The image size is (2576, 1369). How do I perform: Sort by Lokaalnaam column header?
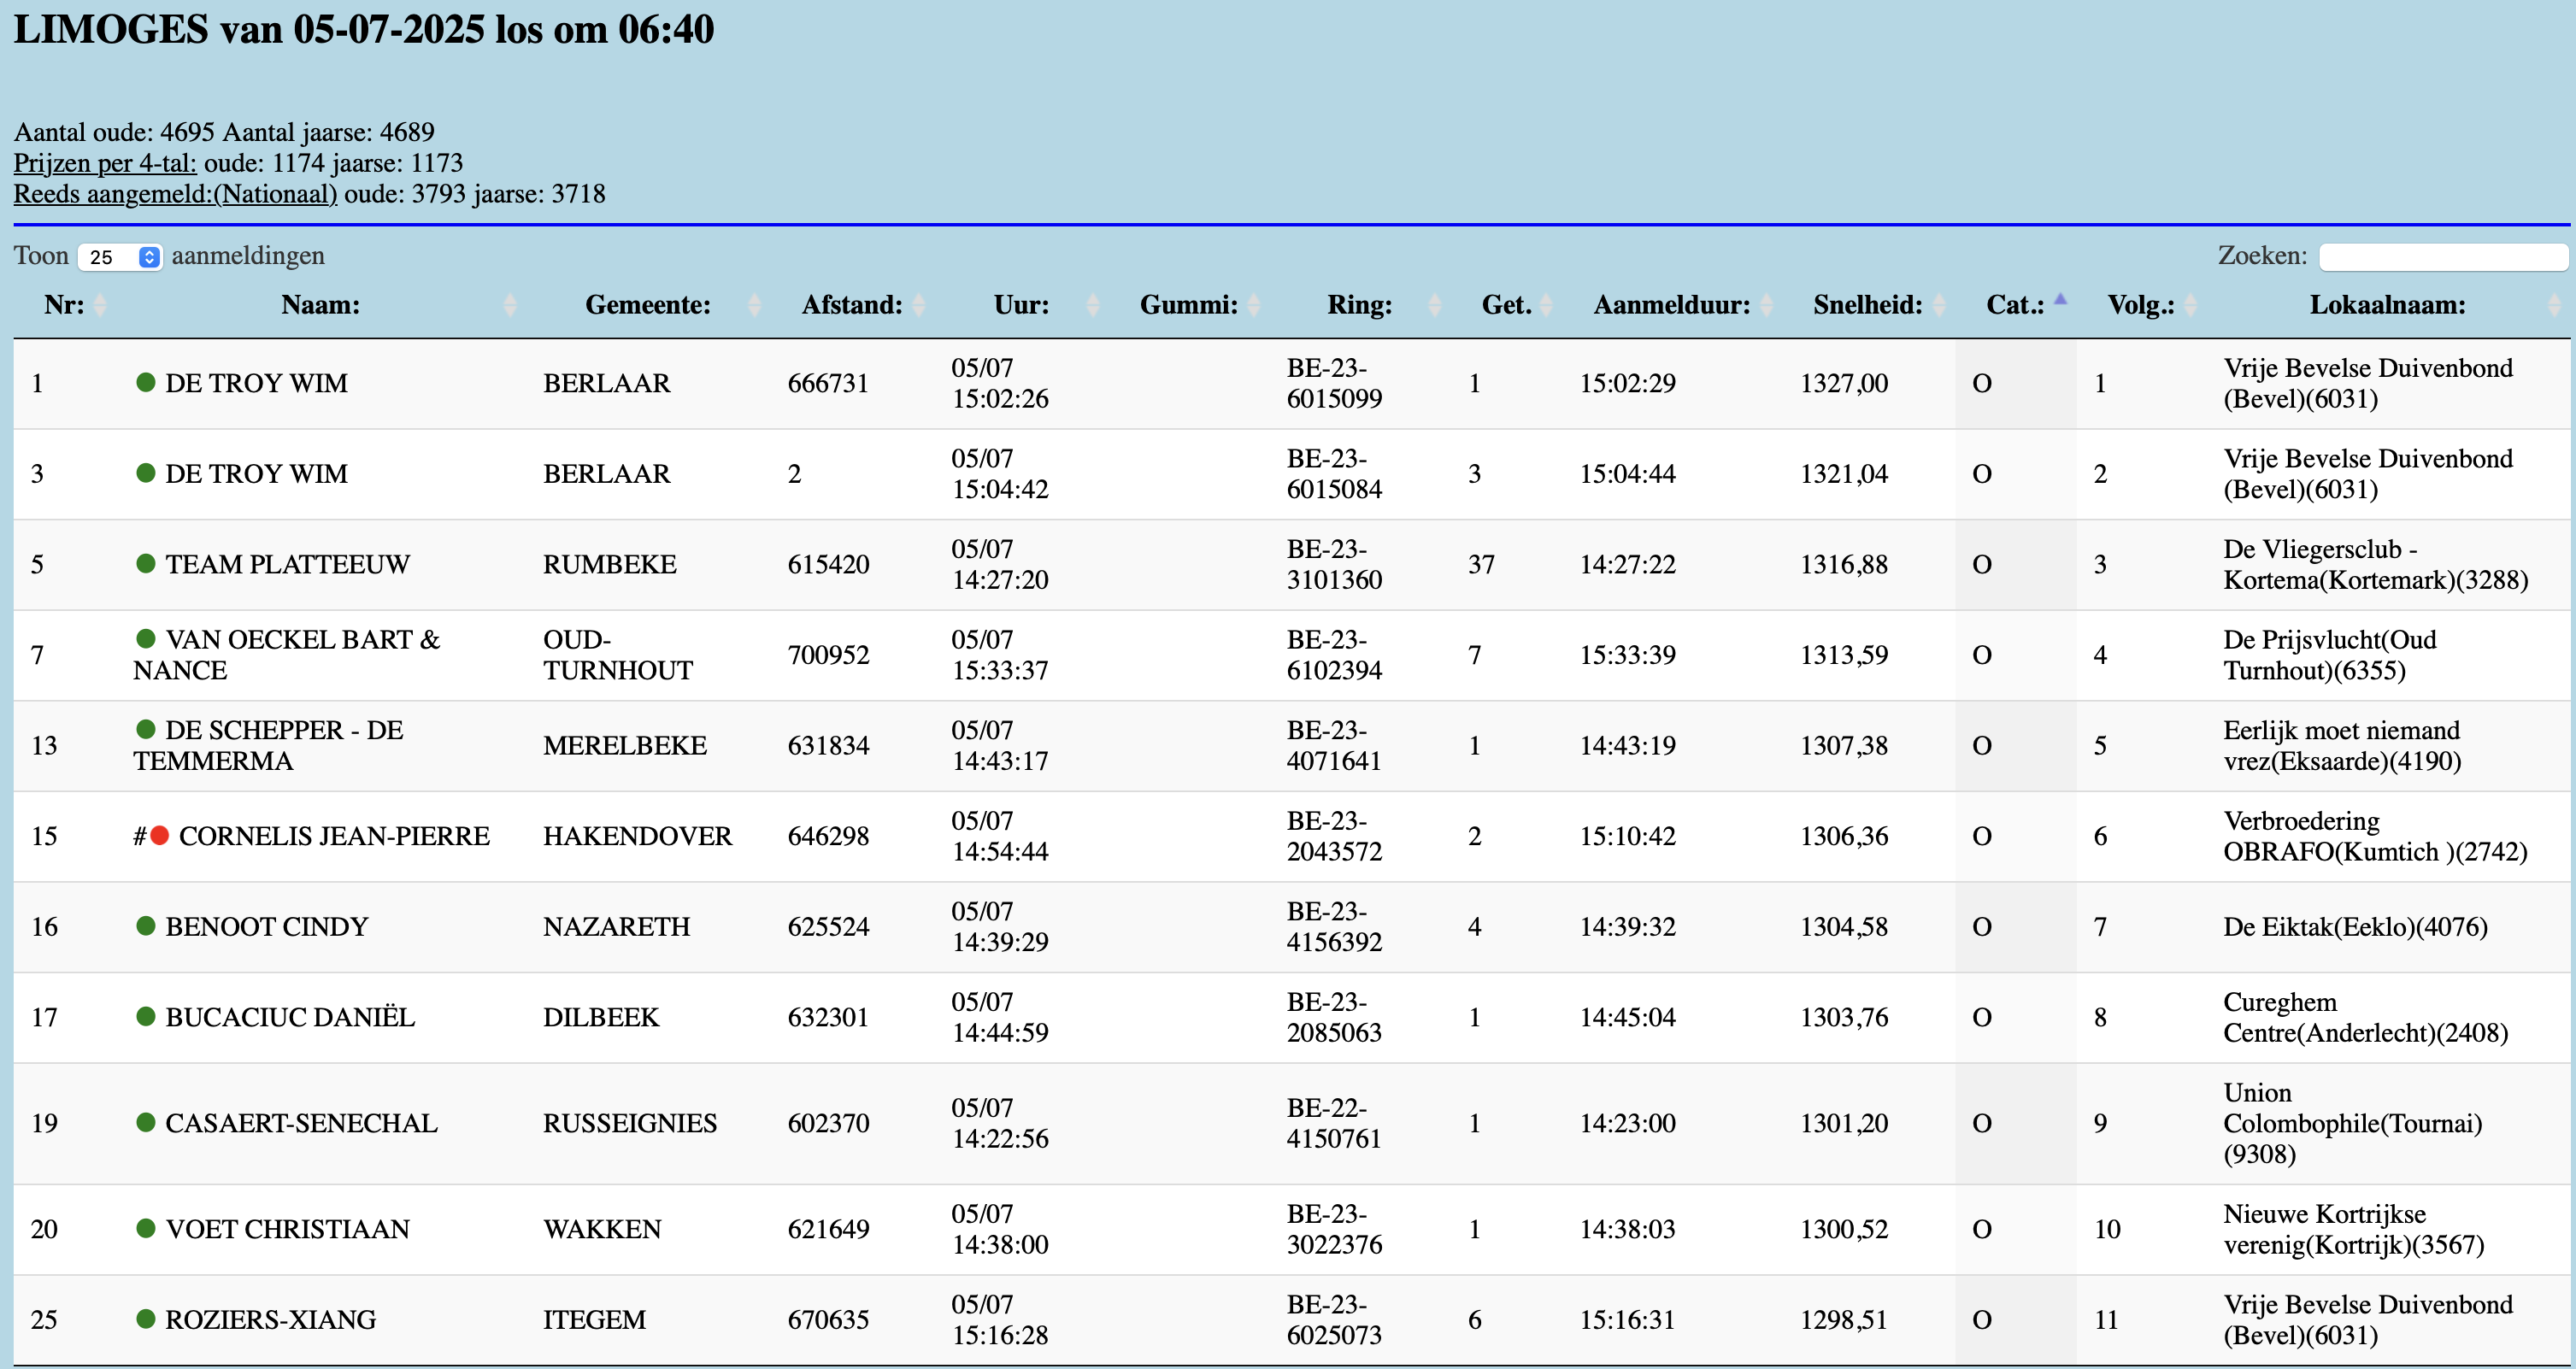pos(2386,305)
